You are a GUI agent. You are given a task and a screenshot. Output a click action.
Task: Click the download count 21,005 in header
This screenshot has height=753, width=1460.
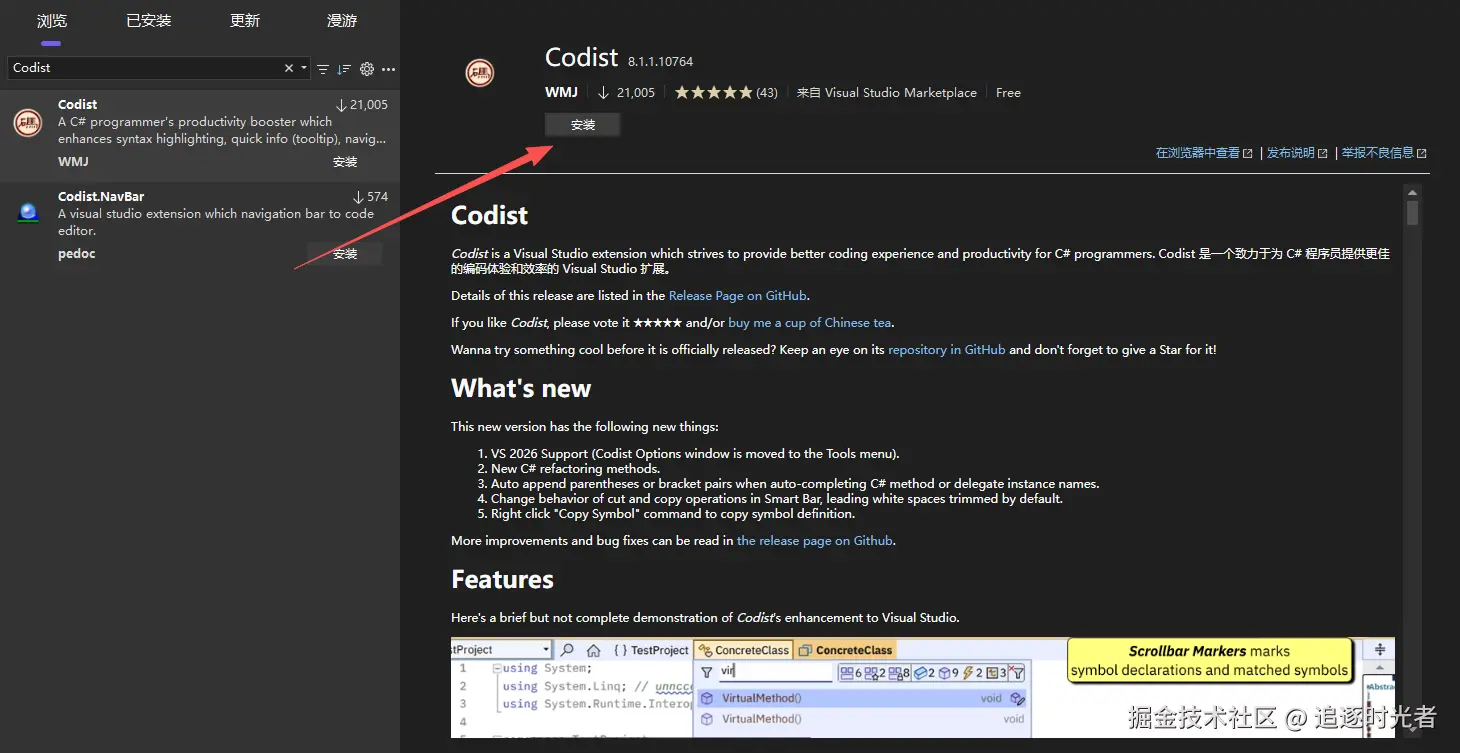pos(626,92)
